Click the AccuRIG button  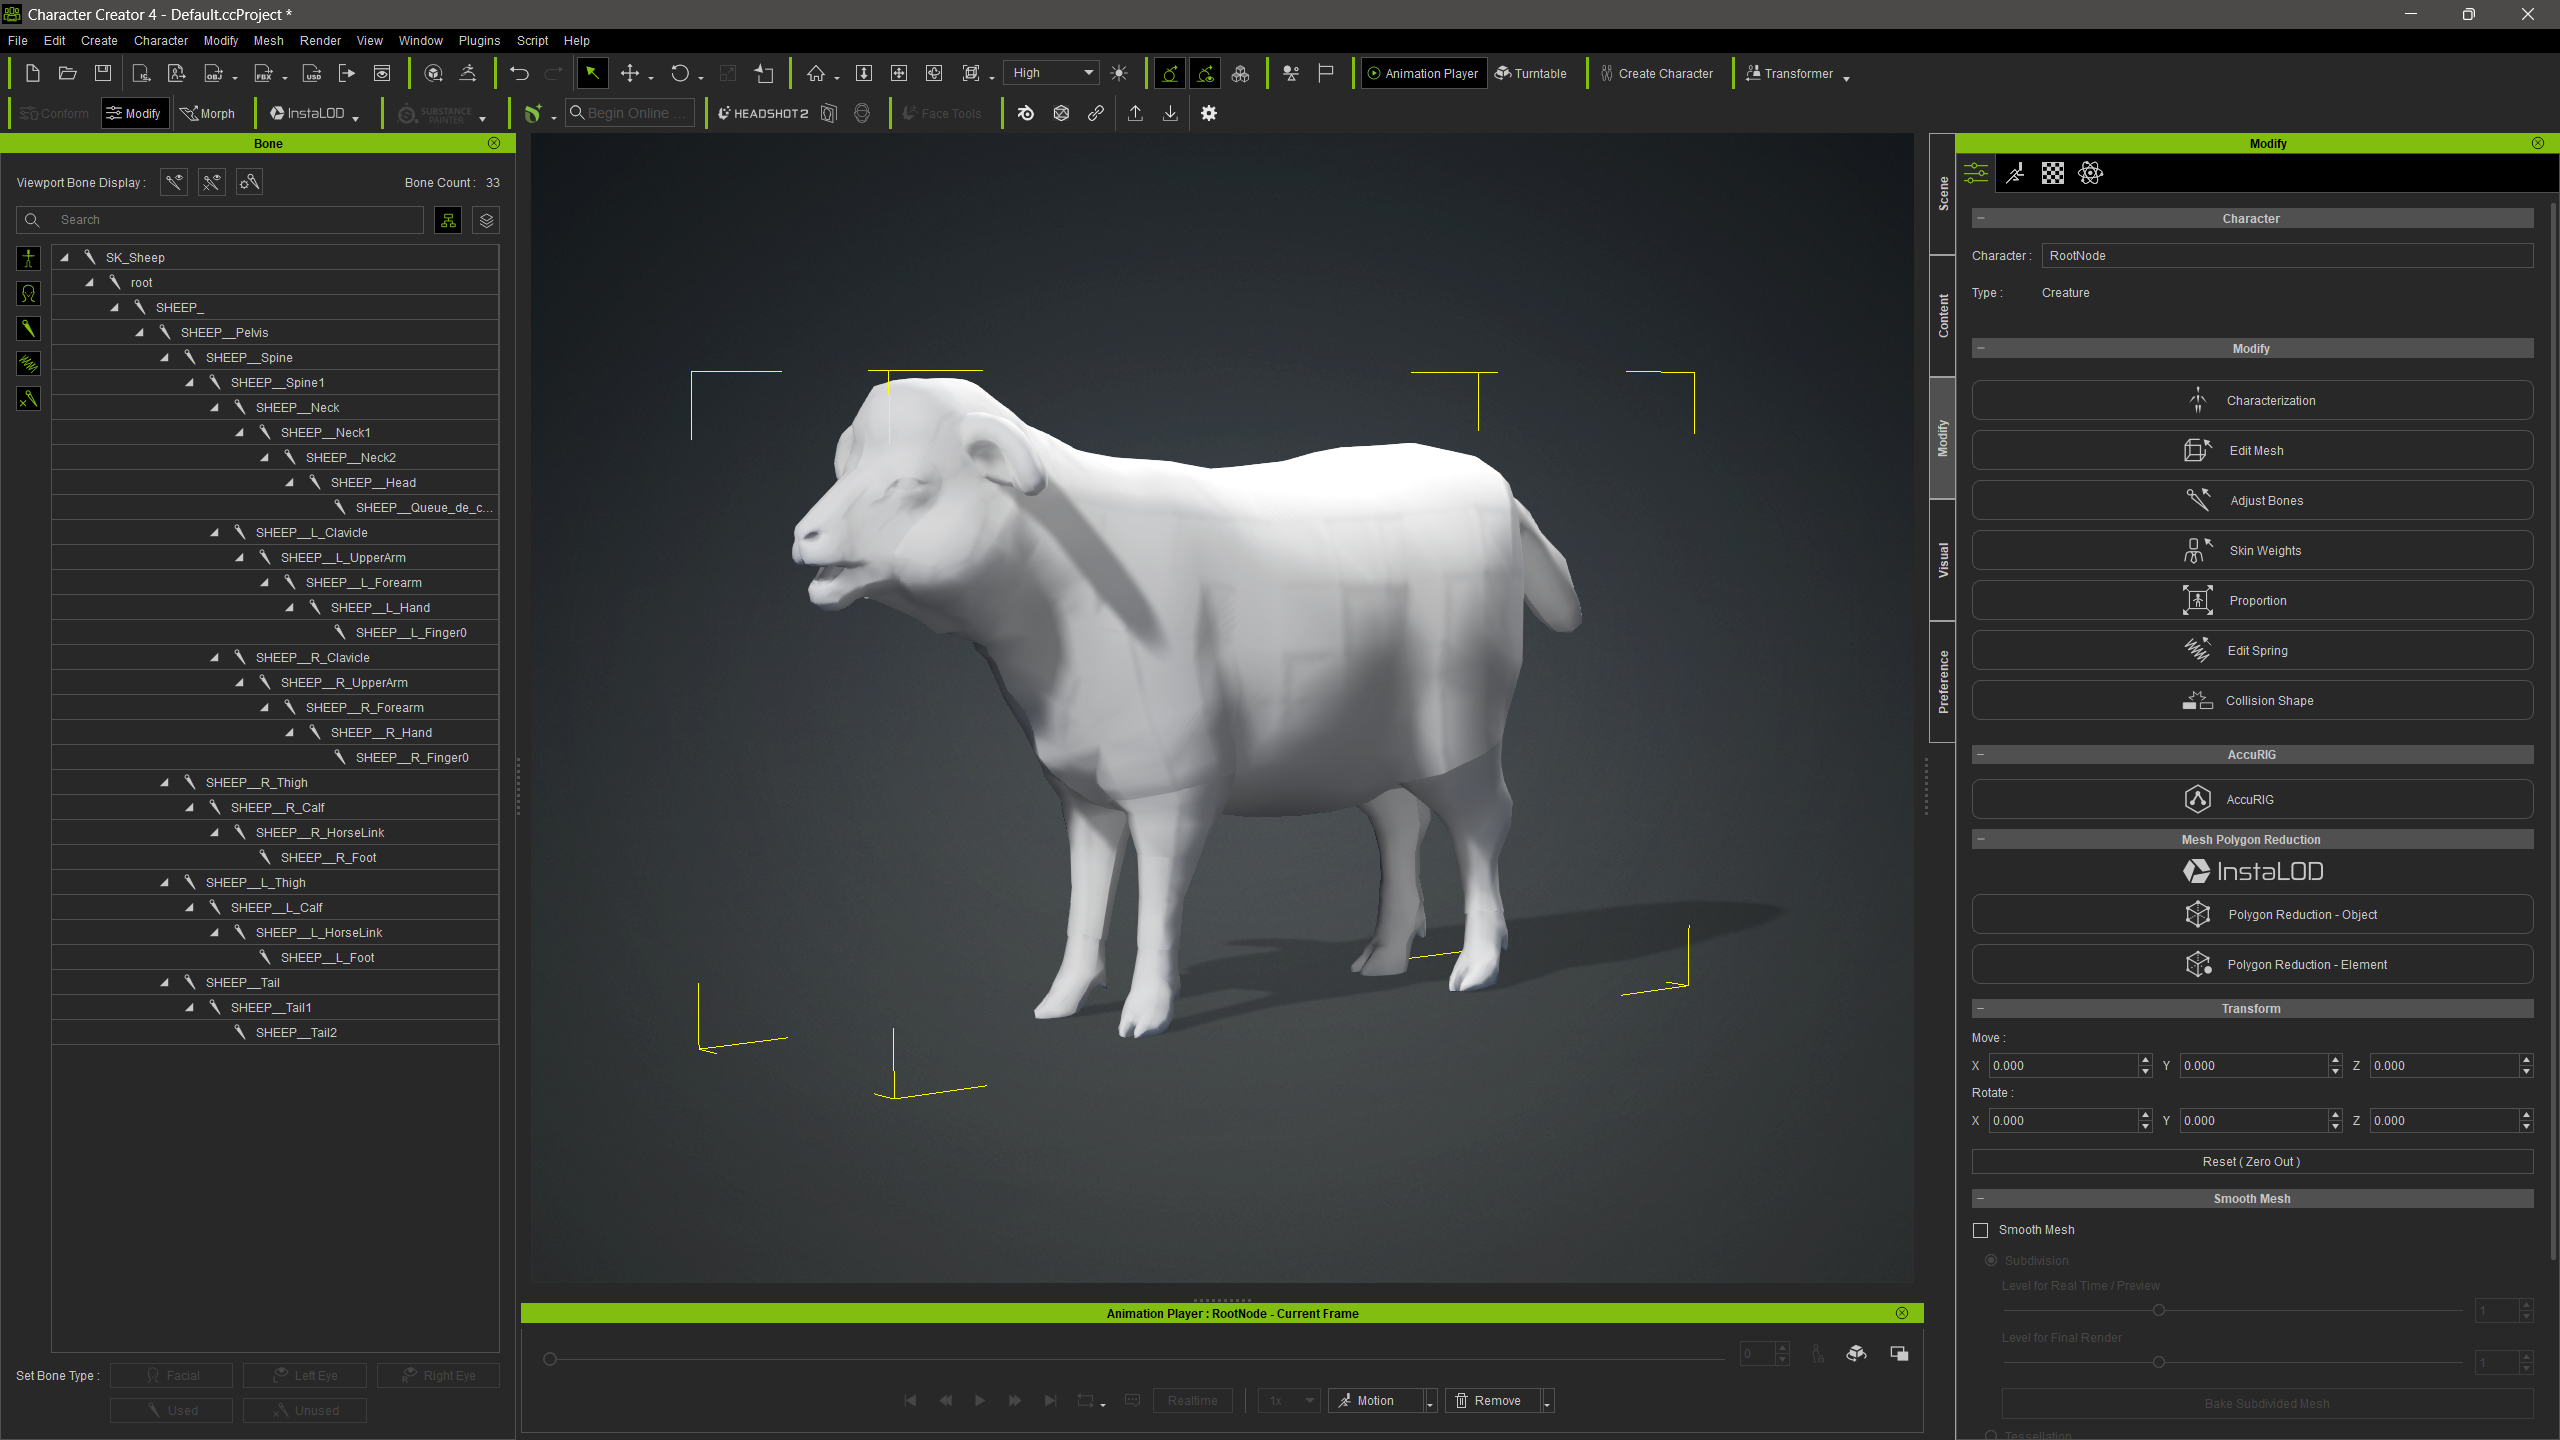pyautogui.click(x=2252, y=799)
